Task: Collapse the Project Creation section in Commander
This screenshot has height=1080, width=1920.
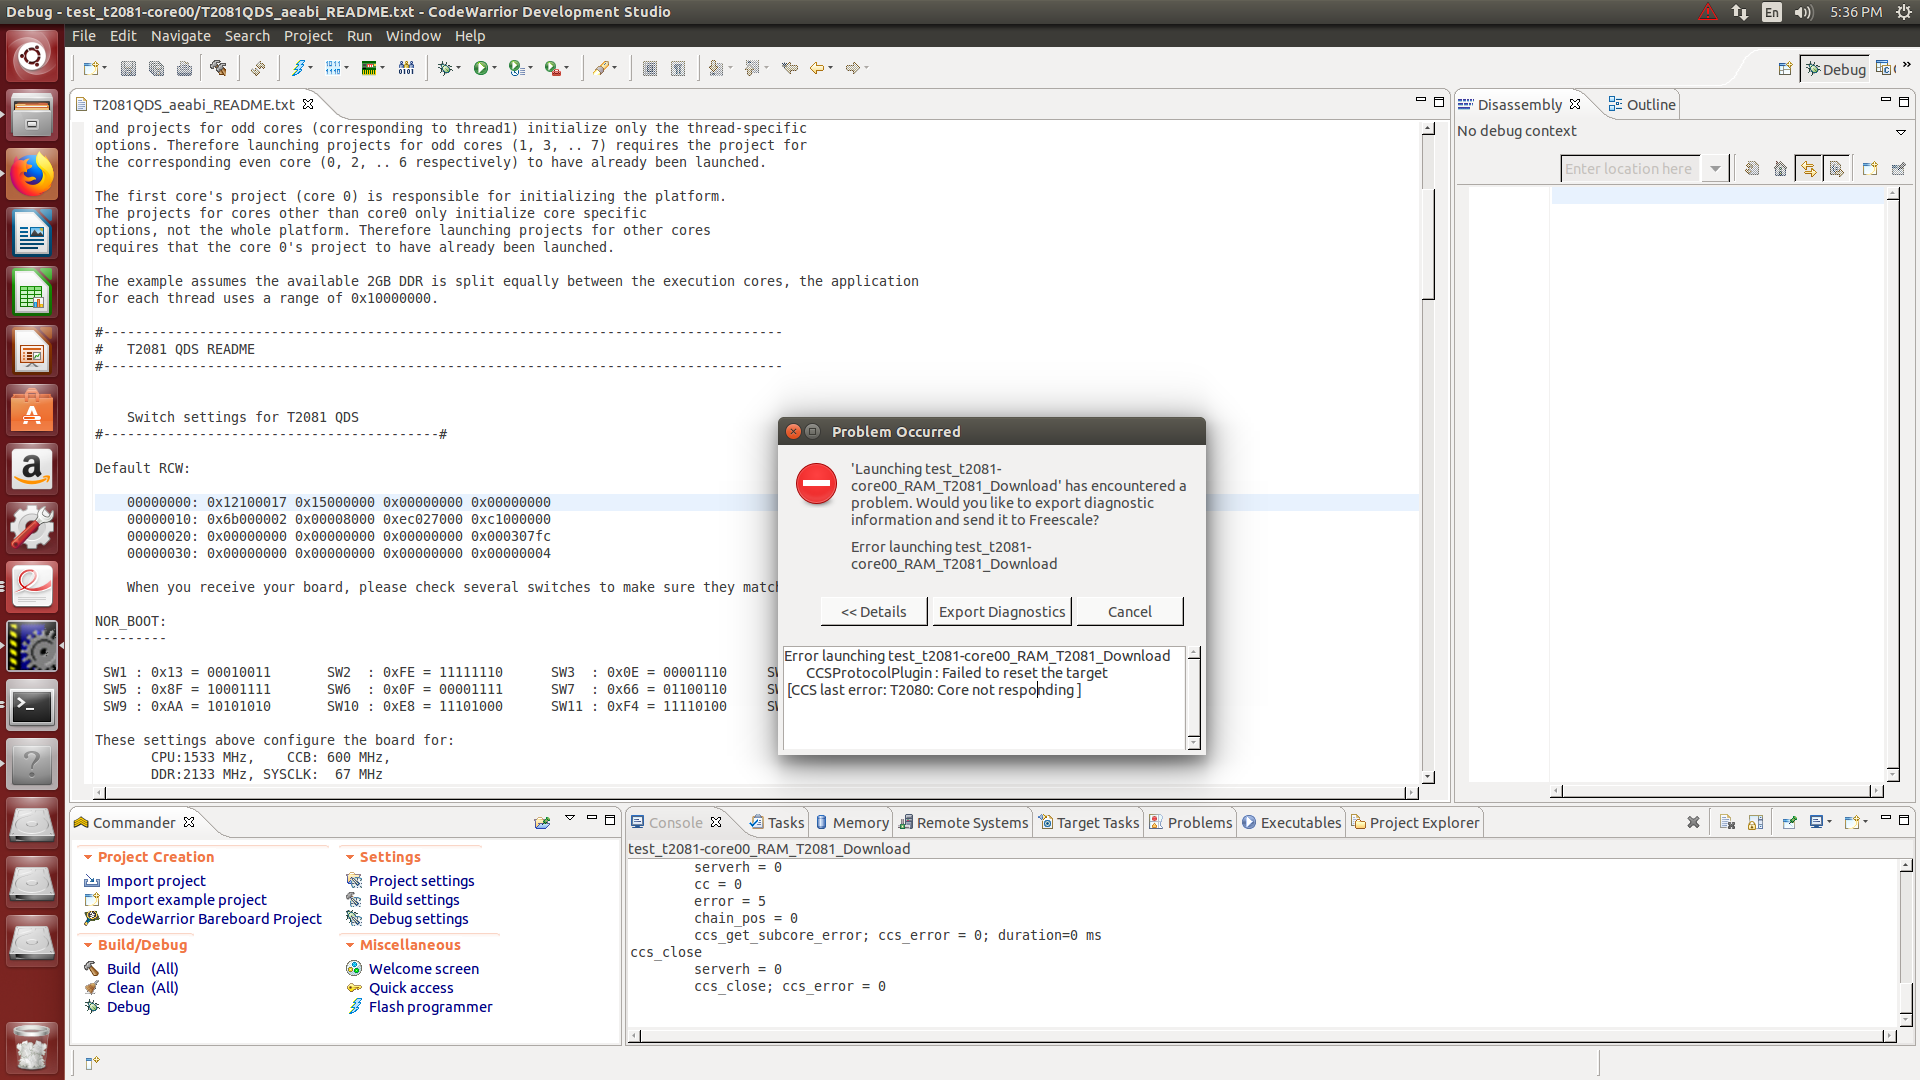Action: [88, 857]
